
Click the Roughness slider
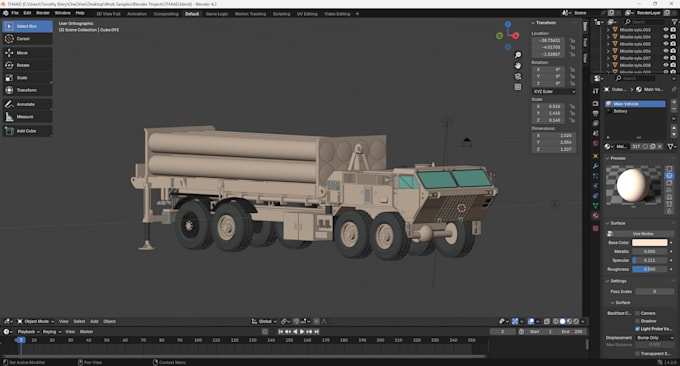click(649, 269)
